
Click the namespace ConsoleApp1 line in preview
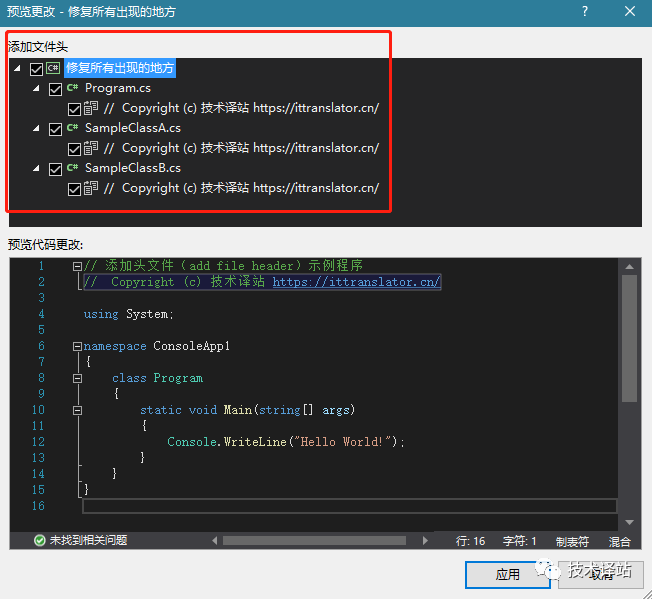(x=156, y=346)
